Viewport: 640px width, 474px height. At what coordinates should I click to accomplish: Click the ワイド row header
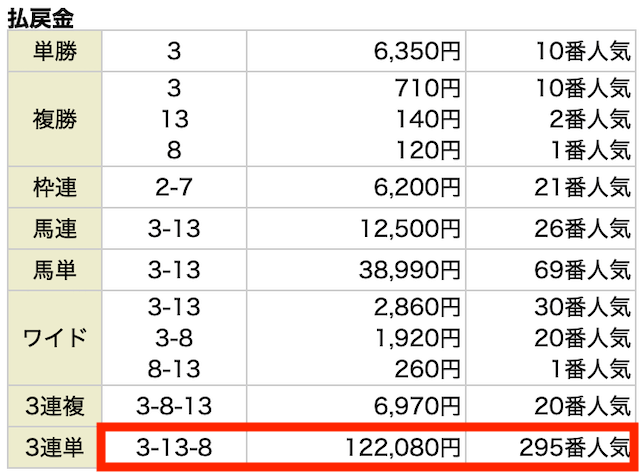click(x=55, y=336)
